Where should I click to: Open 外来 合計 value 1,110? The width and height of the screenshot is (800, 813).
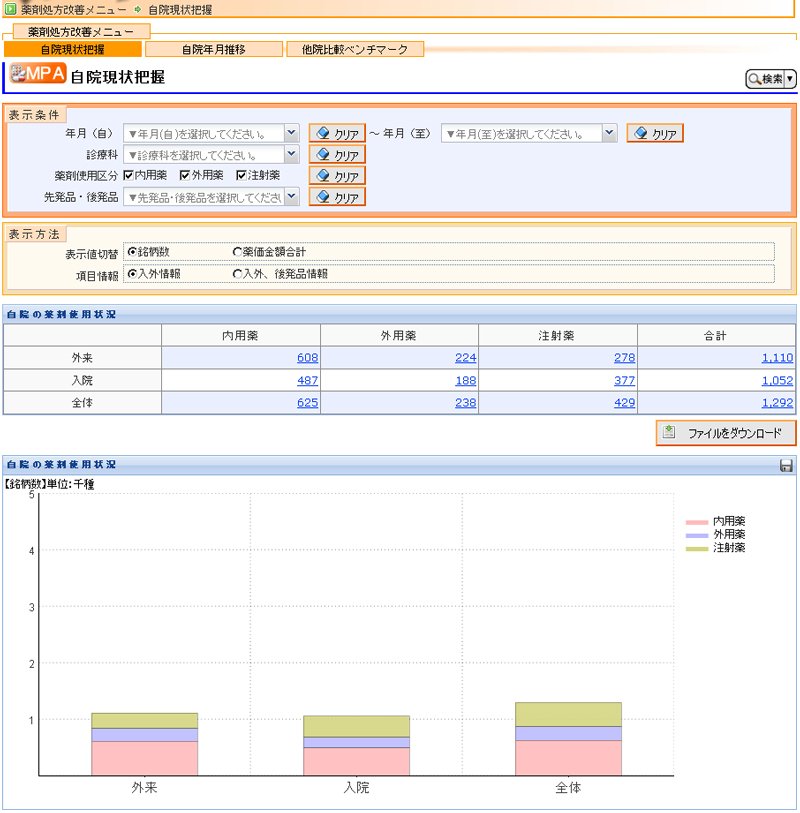coord(777,357)
